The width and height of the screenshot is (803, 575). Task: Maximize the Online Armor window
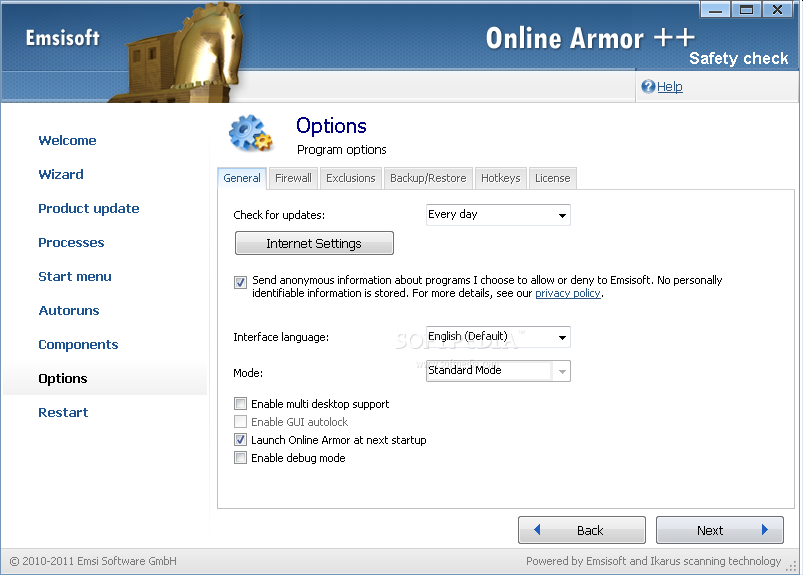pyautogui.click(x=746, y=10)
